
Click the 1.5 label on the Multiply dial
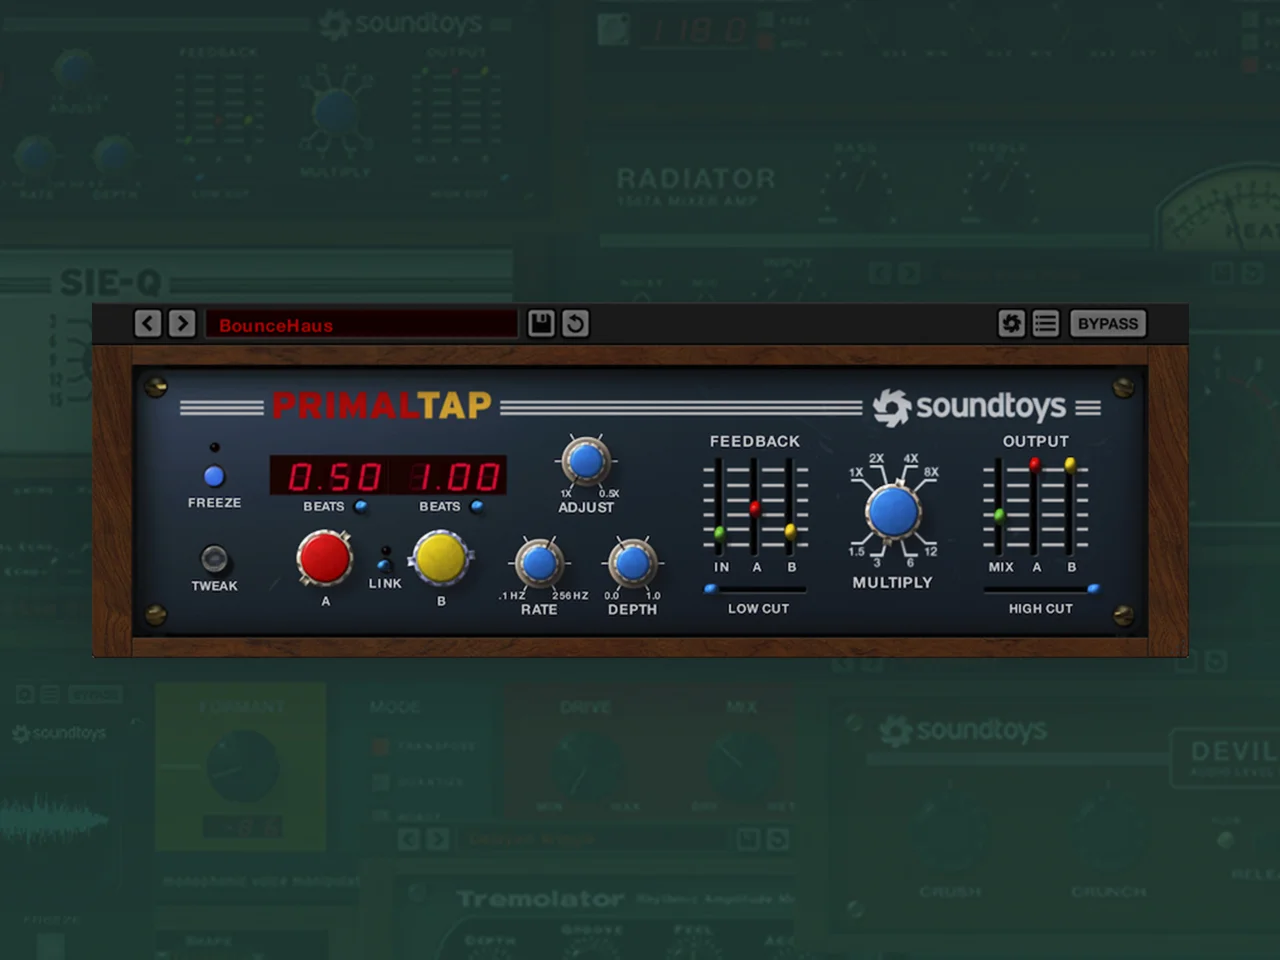857,551
